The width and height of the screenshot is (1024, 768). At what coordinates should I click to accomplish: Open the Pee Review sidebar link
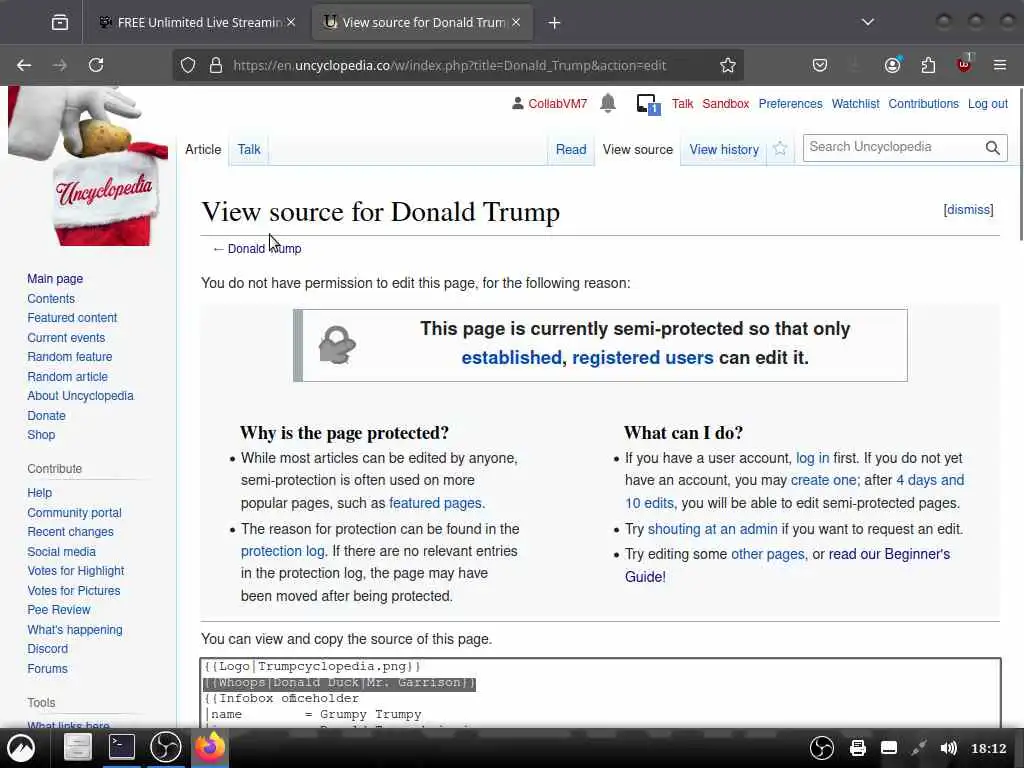click(x=59, y=610)
